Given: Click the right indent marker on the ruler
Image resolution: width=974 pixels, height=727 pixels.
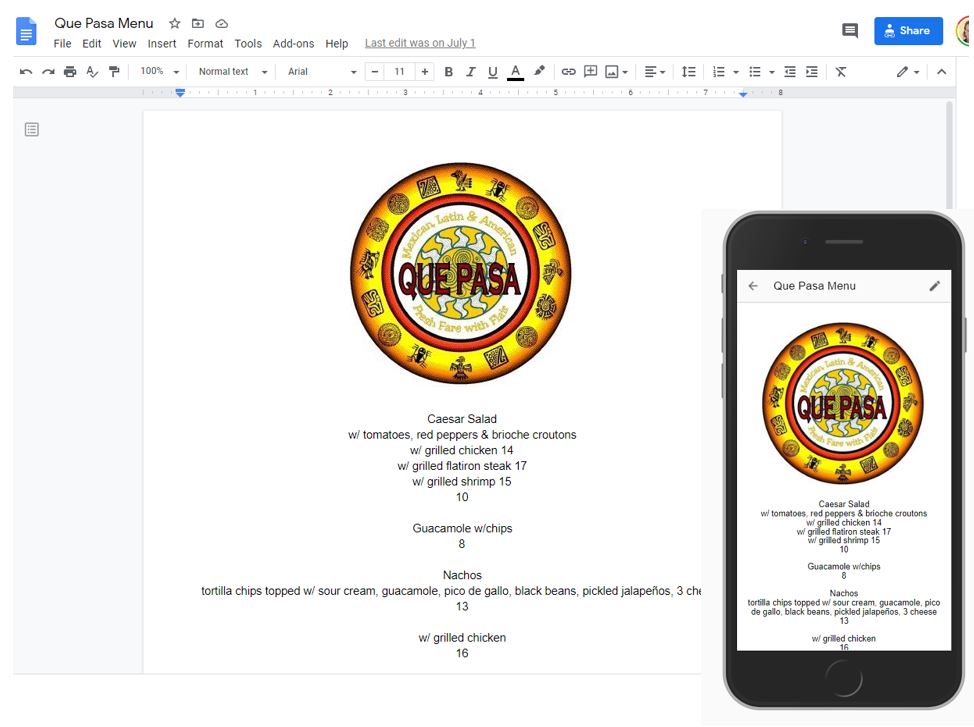Looking at the screenshot, I should click(x=743, y=94).
